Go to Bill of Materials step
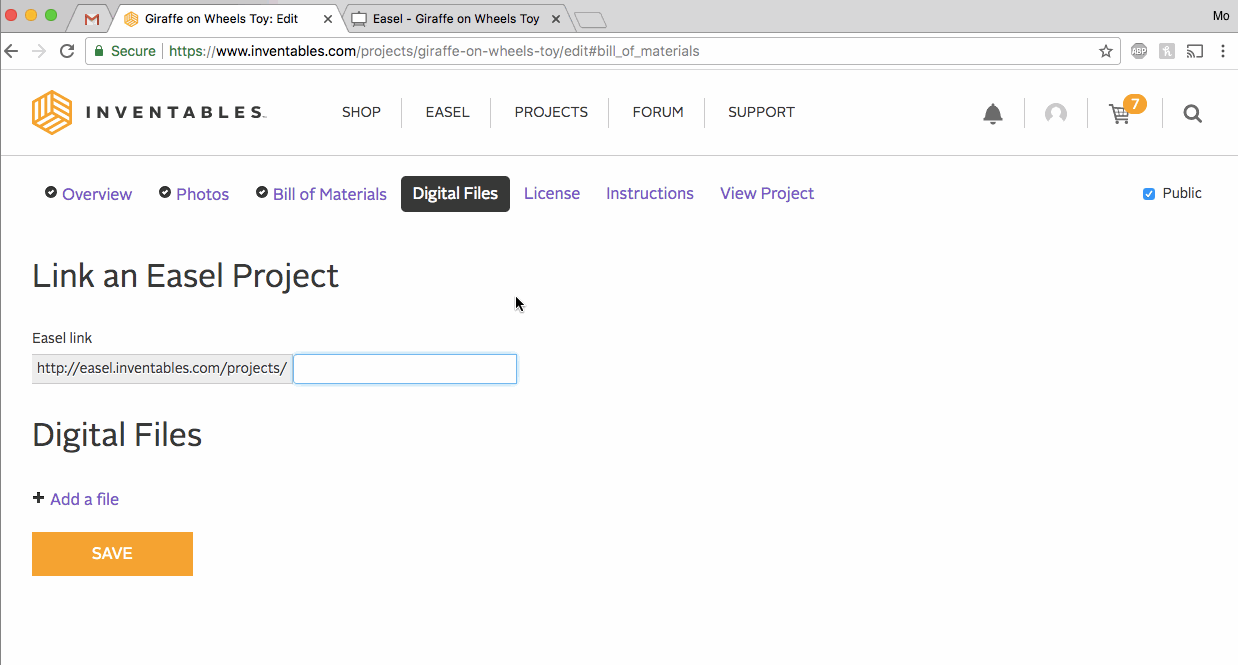The image size is (1238, 665). [x=329, y=194]
